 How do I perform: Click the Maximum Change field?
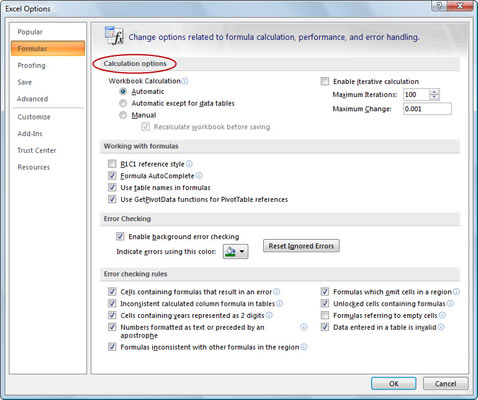[x=427, y=109]
